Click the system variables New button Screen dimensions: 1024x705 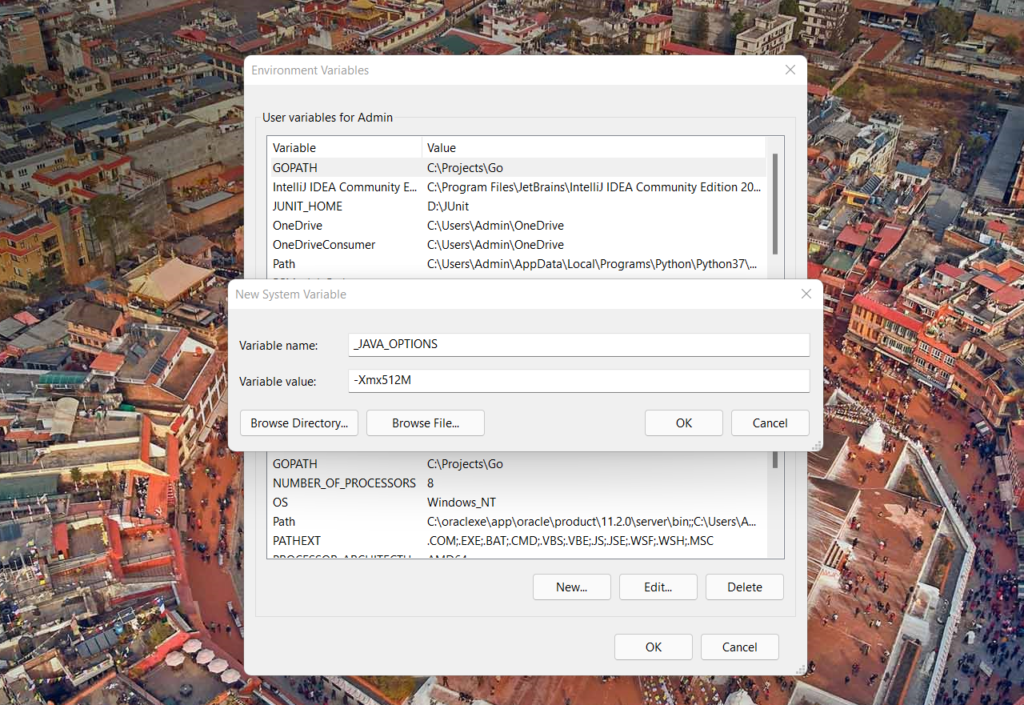571,587
